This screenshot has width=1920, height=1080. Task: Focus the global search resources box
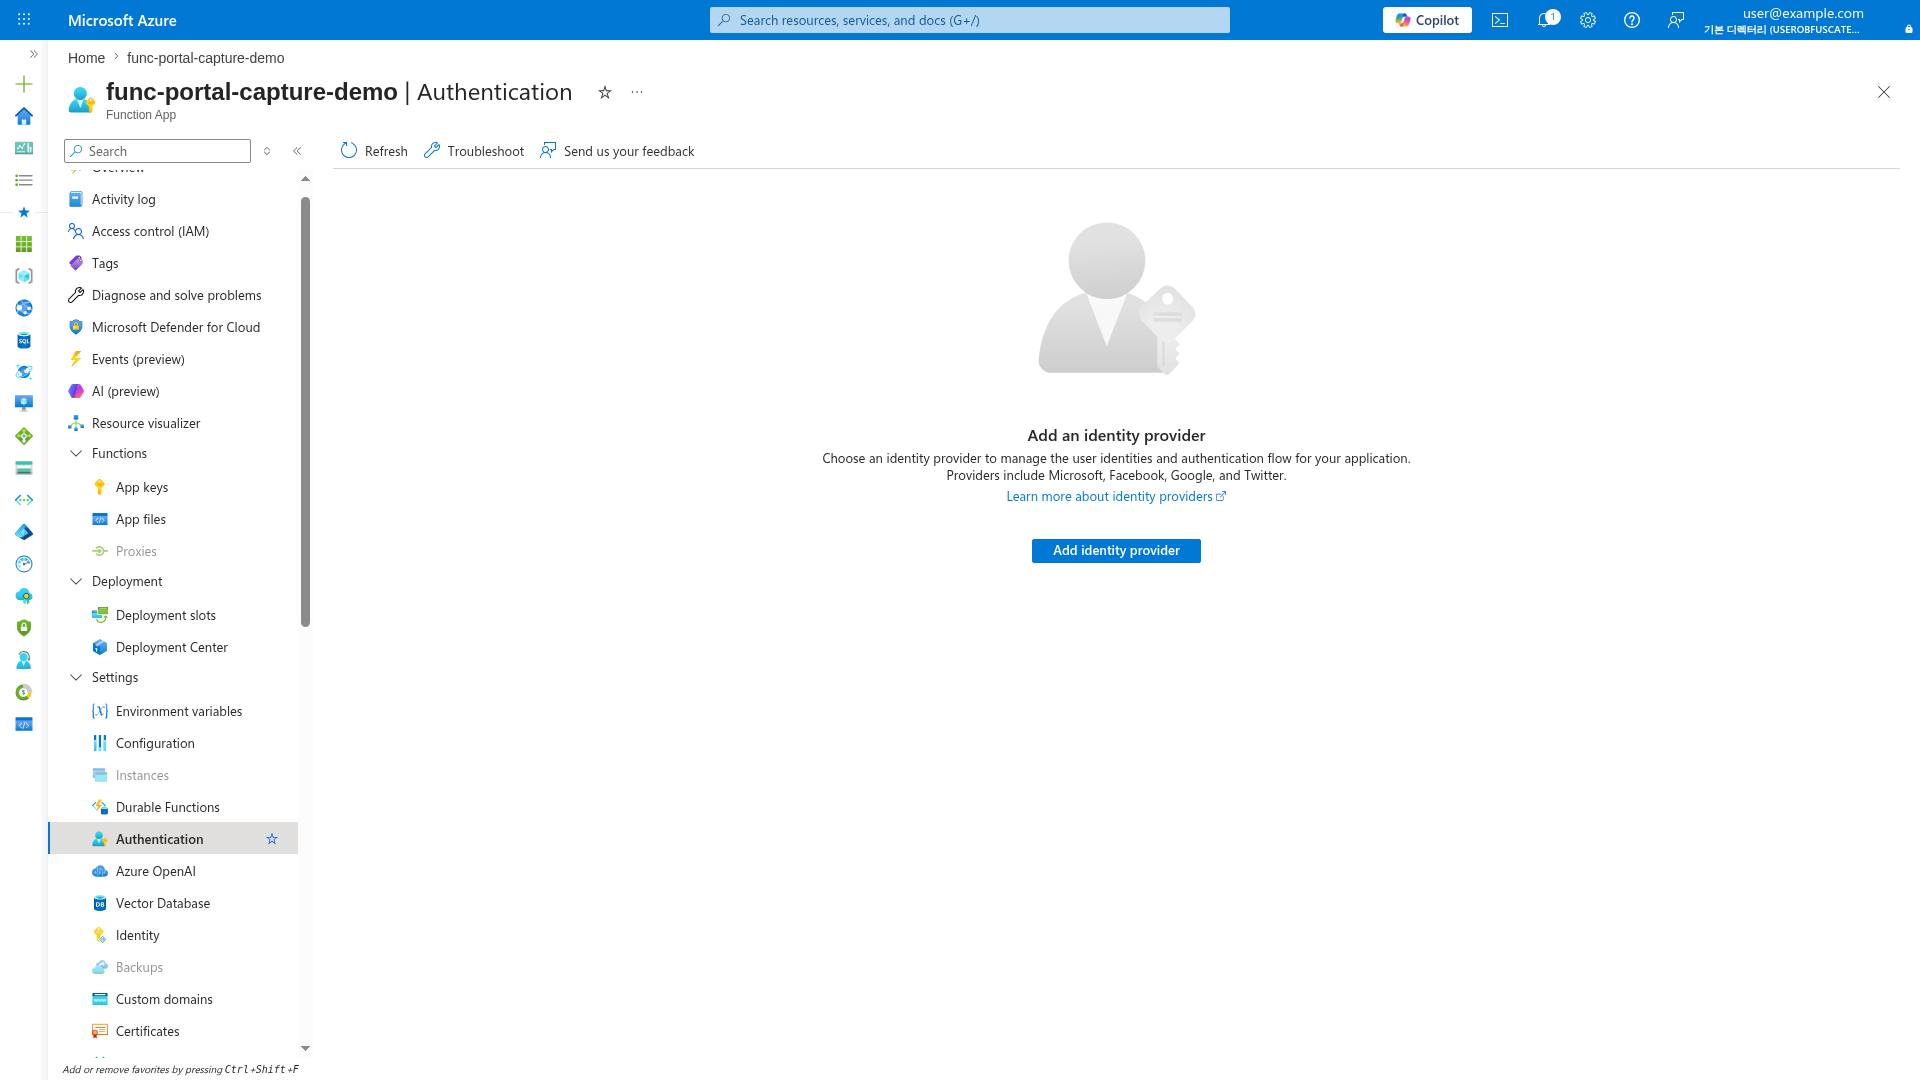(970, 20)
